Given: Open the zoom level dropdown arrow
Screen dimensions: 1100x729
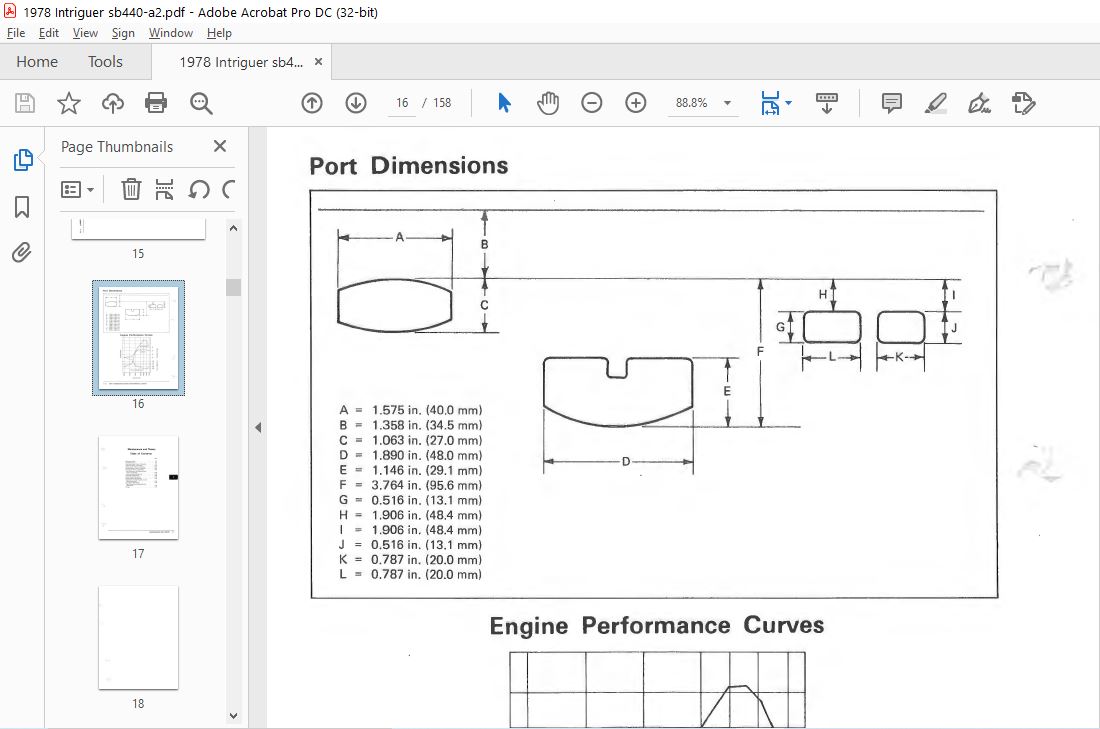Looking at the screenshot, I should coord(727,103).
